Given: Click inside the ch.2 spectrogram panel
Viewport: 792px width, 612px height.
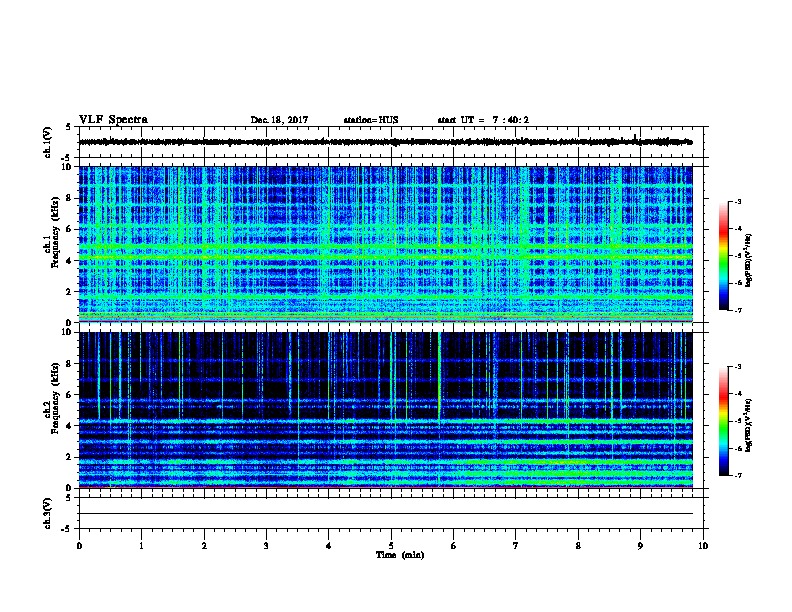Looking at the screenshot, I should pos(386,410).
